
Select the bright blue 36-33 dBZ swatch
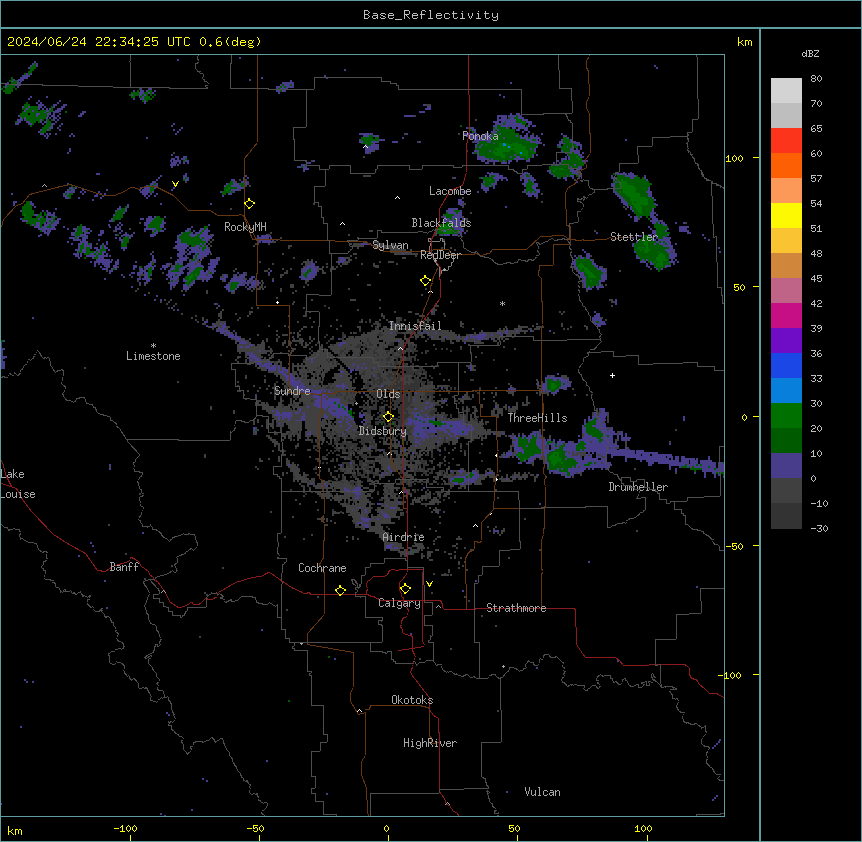pyautogui.click(x=786, y=365)
